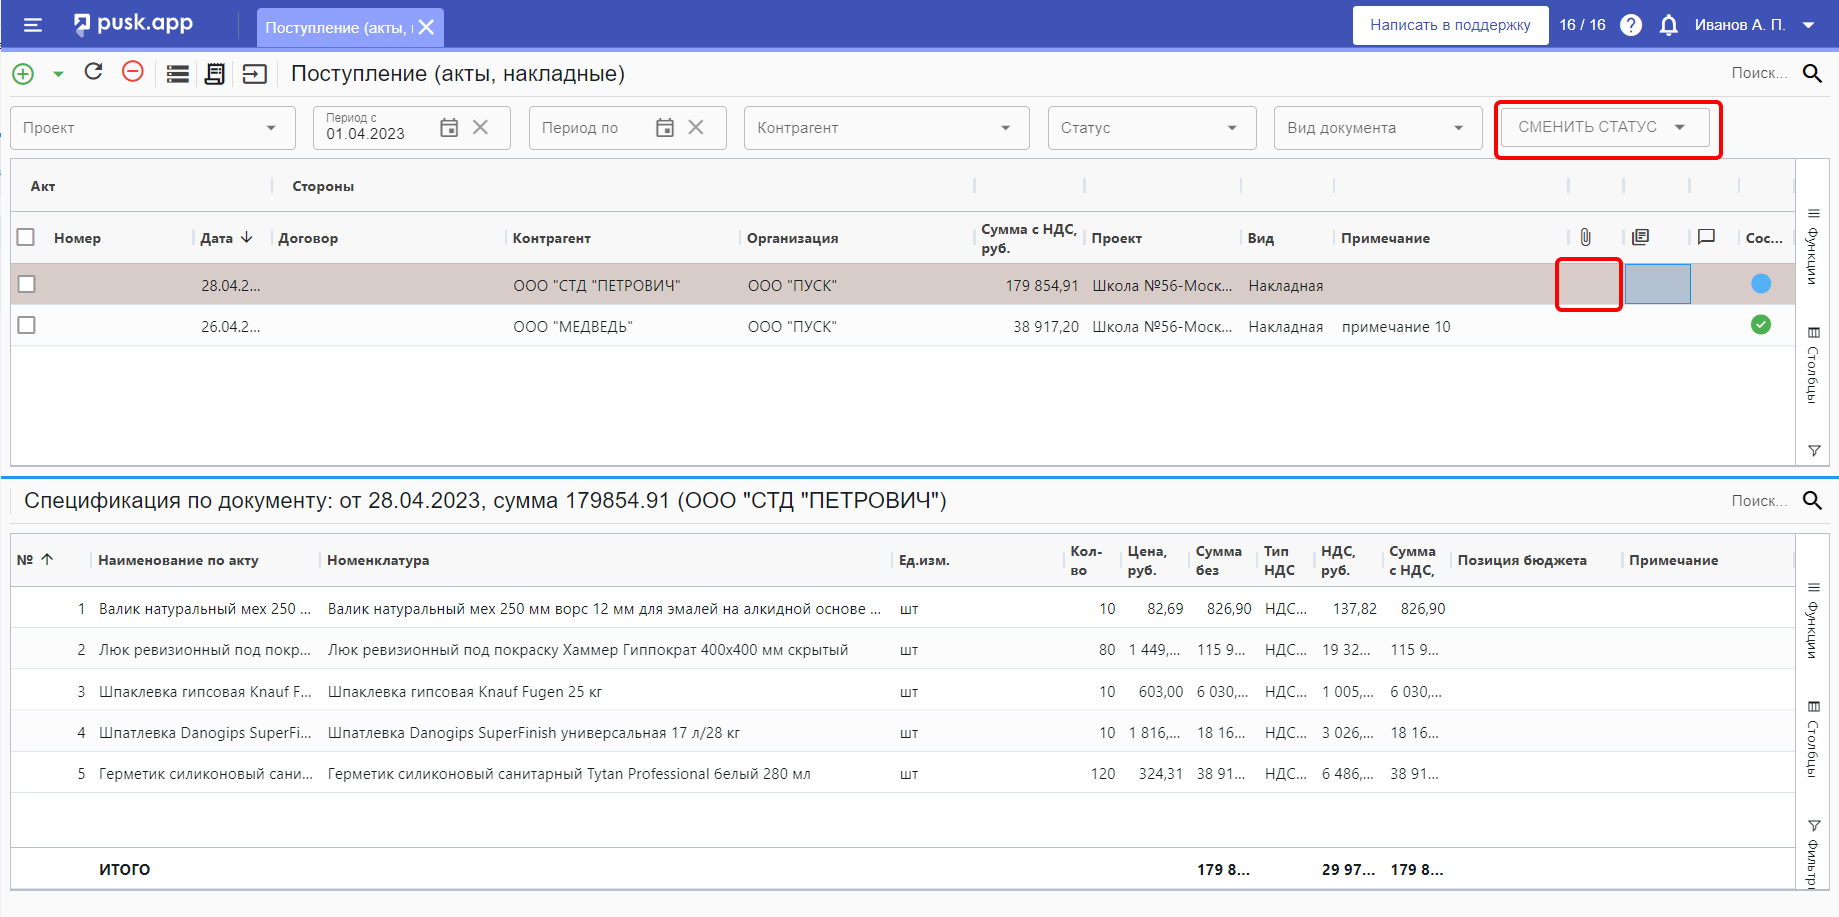The height and width of the screenshot is (917, 1839).
Task: Open the upper Функции side tab
Action: [x=1813, y=246]
